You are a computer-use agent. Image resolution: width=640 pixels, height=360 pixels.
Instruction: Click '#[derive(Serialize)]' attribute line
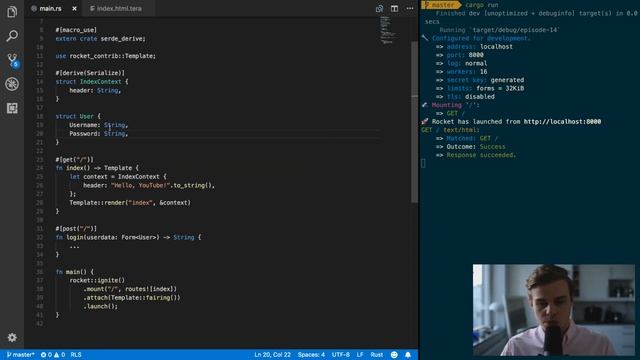coord(90,73)
